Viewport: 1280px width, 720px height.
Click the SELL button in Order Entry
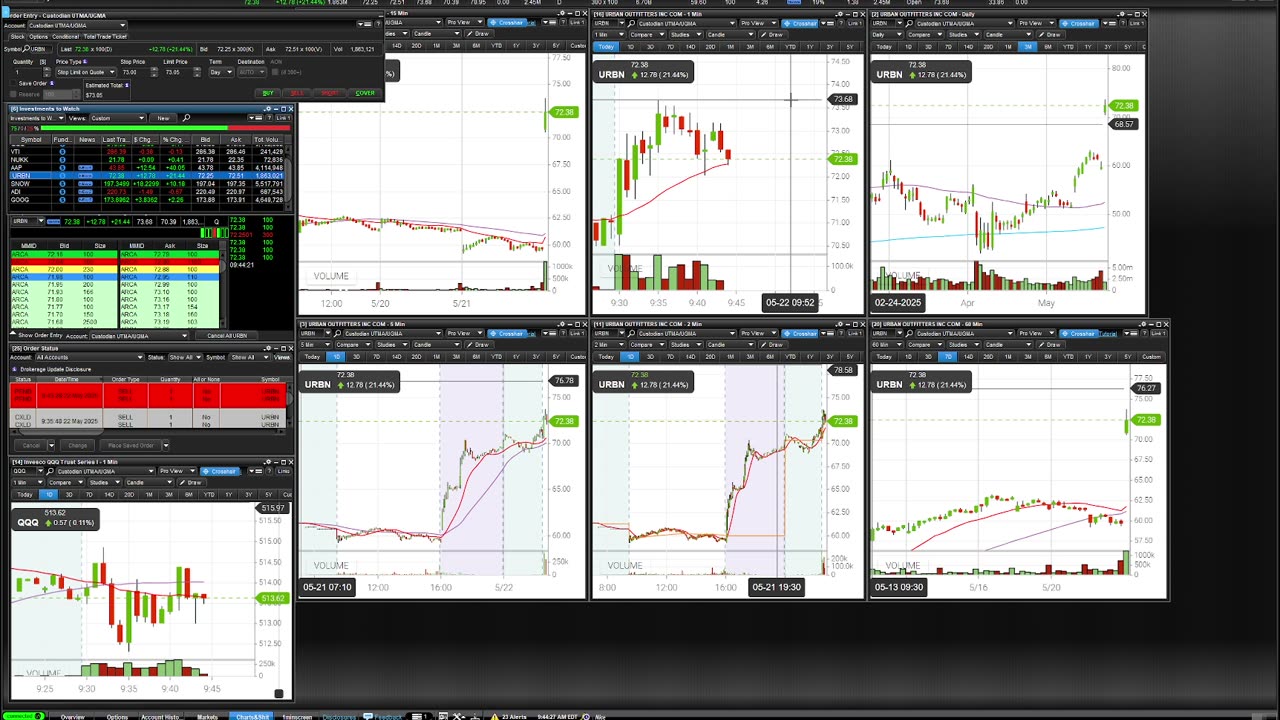point(297,93)
